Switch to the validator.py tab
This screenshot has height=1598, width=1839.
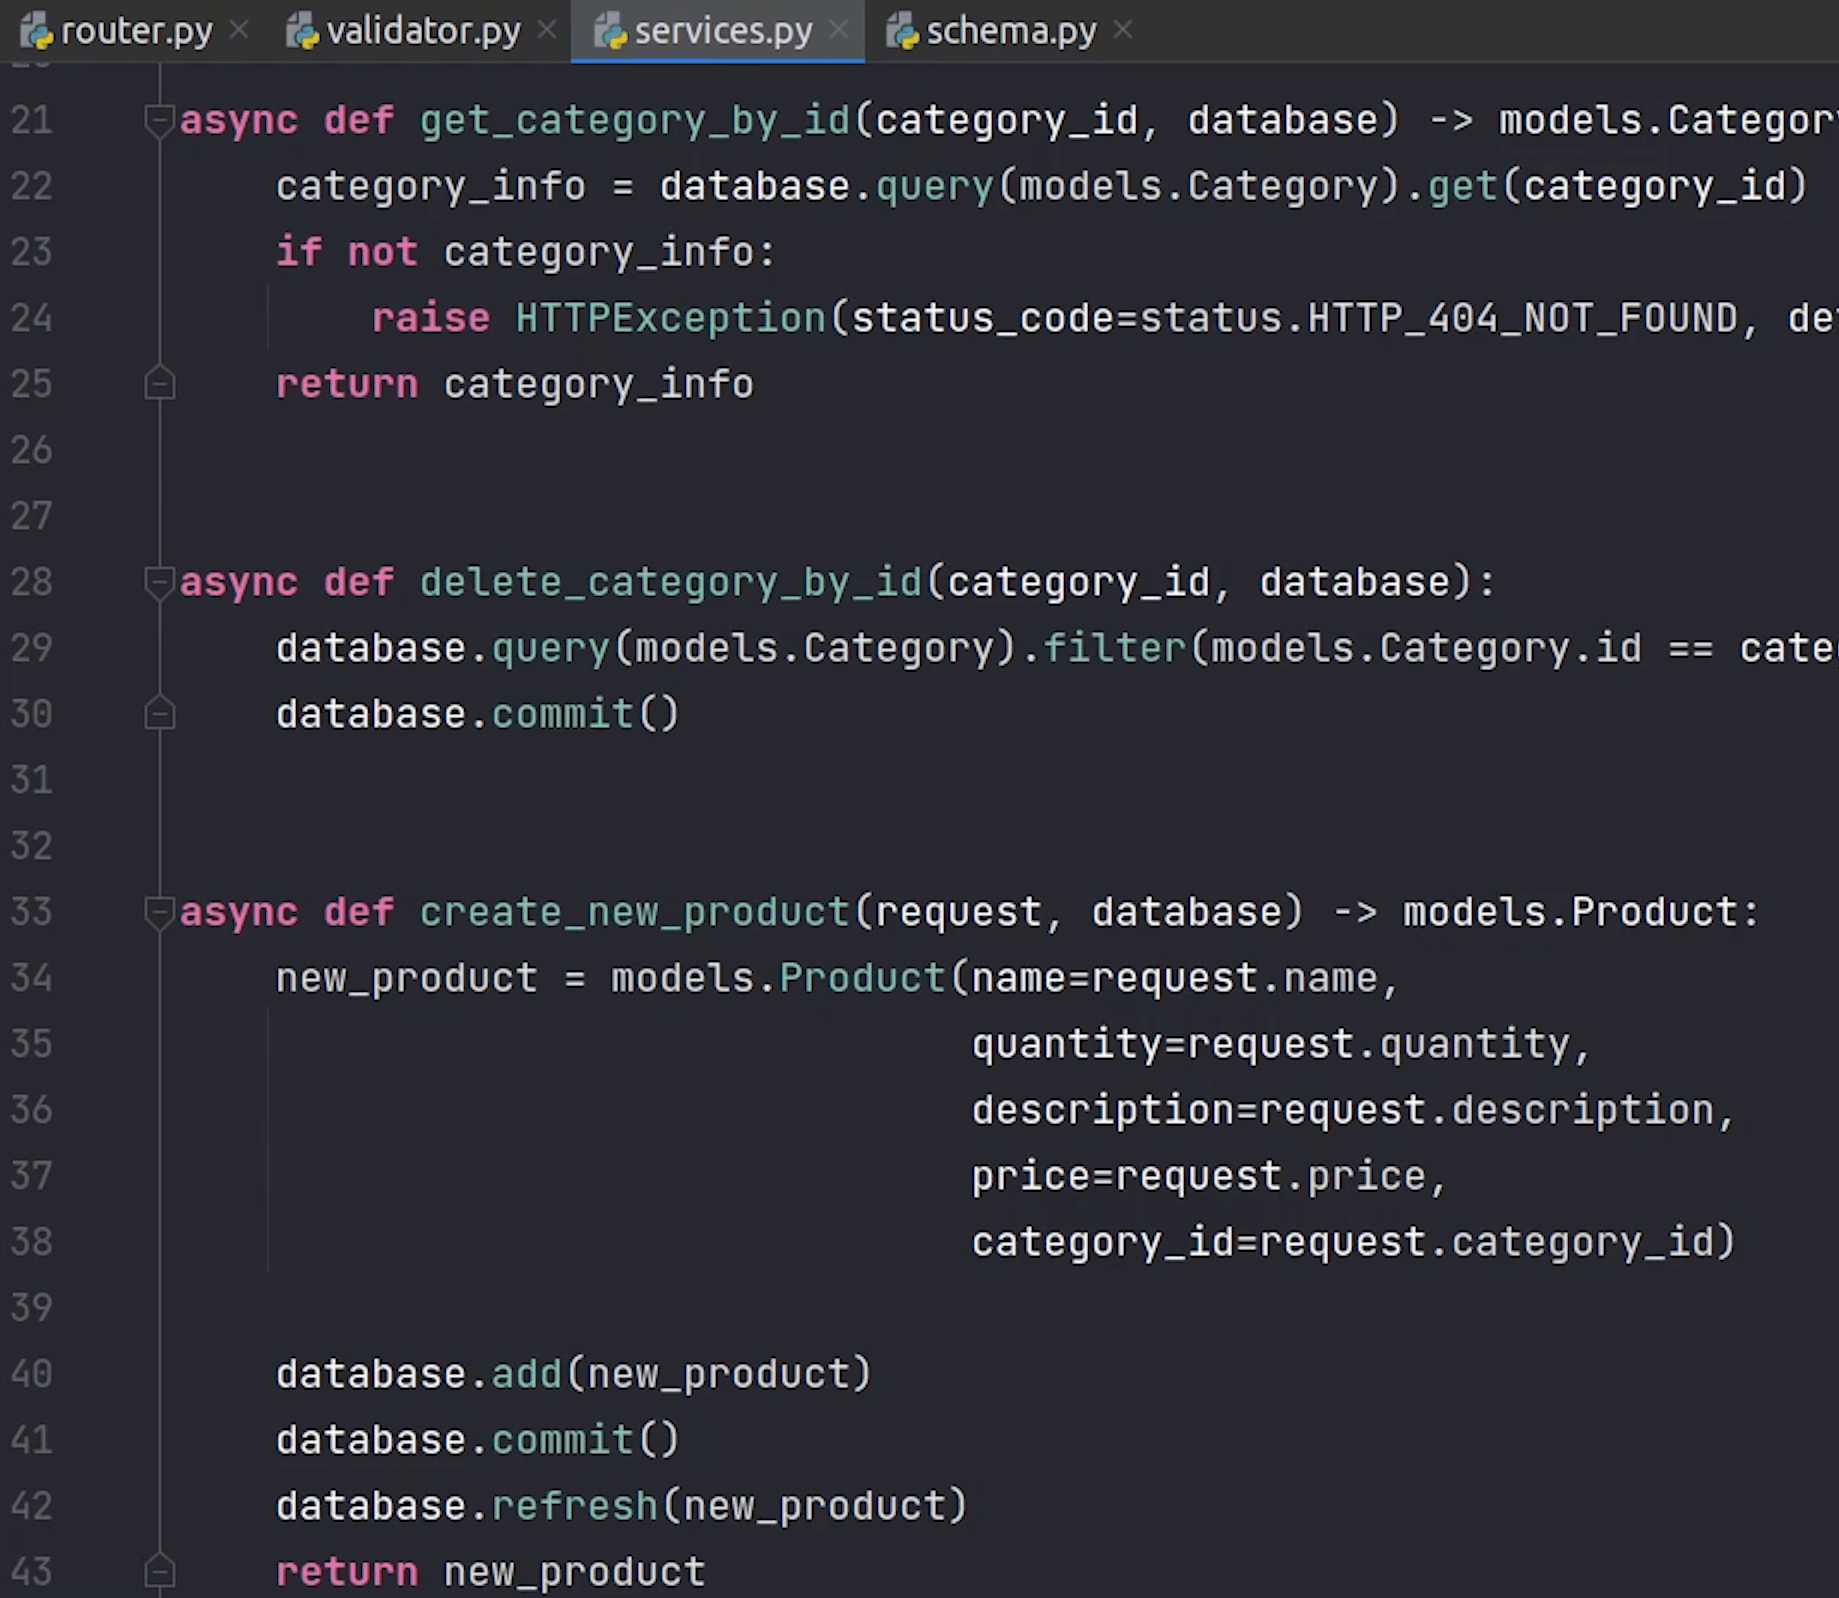point(423,32)
